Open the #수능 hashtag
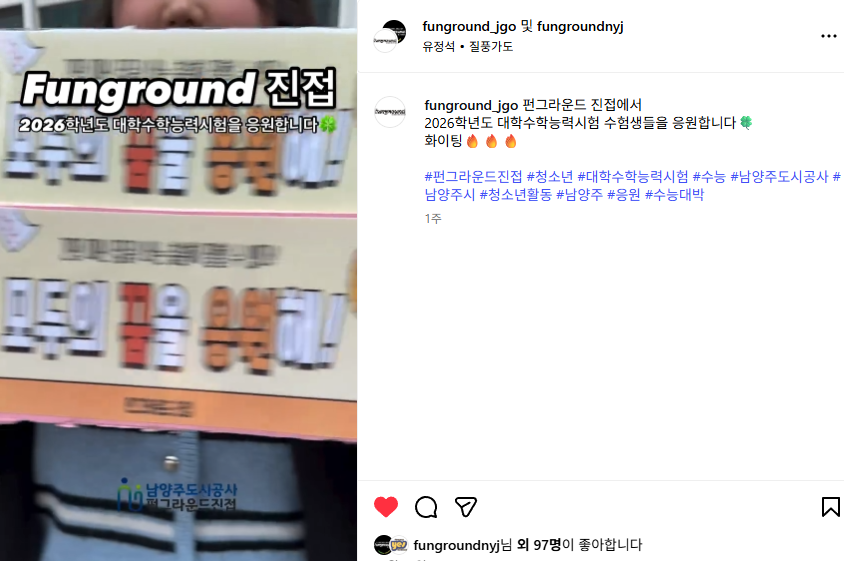This screenshot has height=561, width=844. point(709,177)
